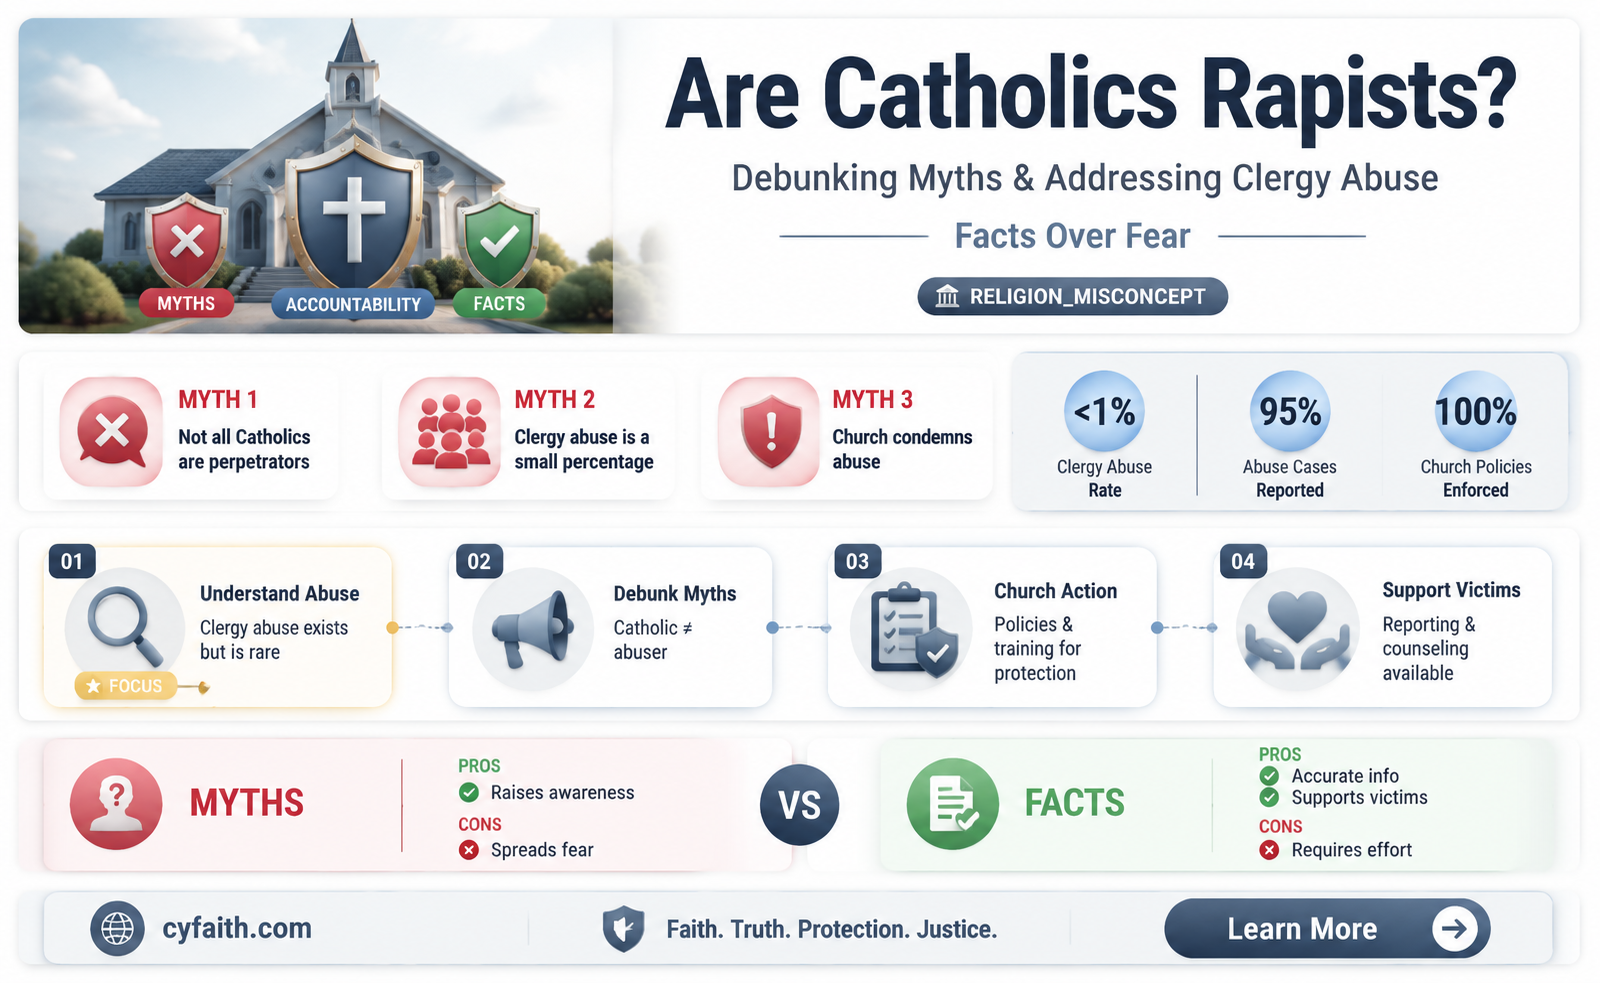Click the Are Catholics Rapists? title
1600x983 pixels.
1091,94
